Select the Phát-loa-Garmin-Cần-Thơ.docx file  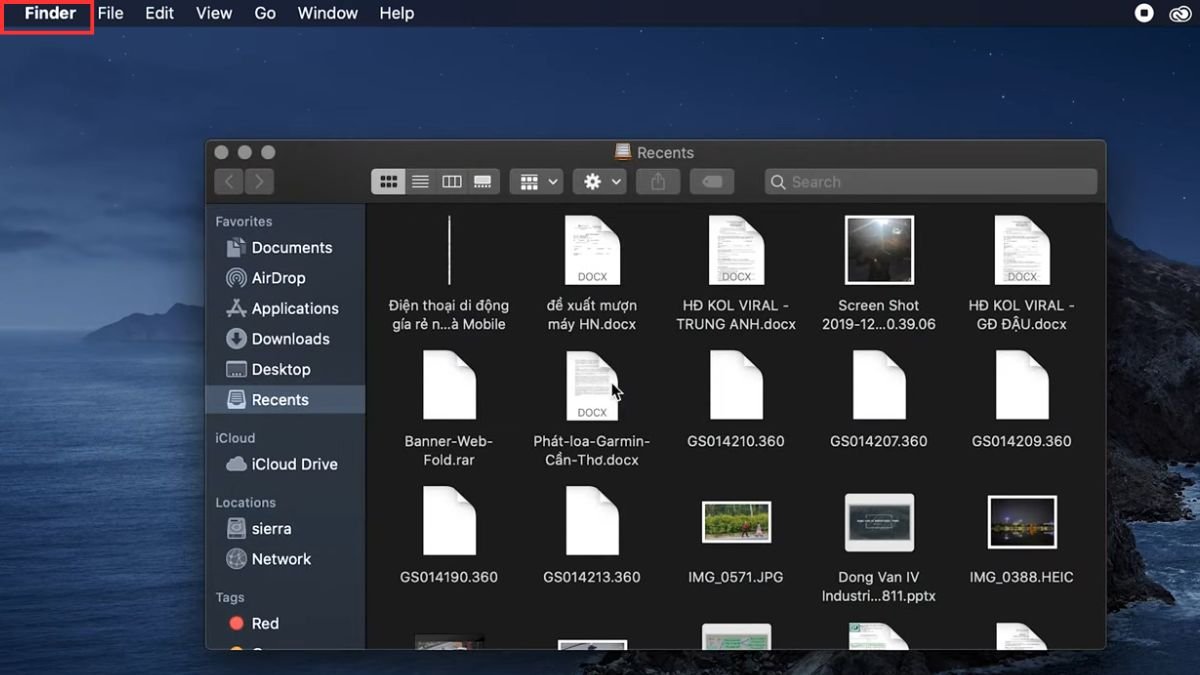pyautogui.click(x=592, y=387)
